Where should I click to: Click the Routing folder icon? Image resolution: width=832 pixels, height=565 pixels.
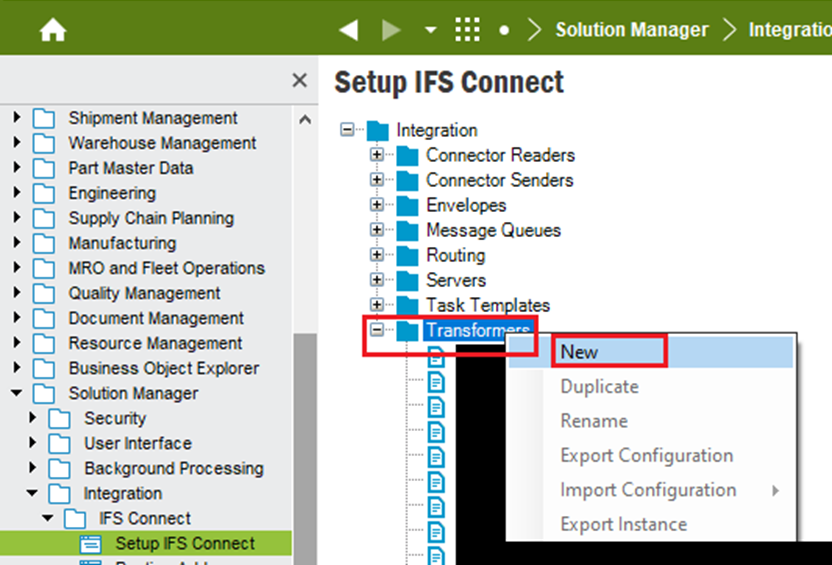point(408,255)
